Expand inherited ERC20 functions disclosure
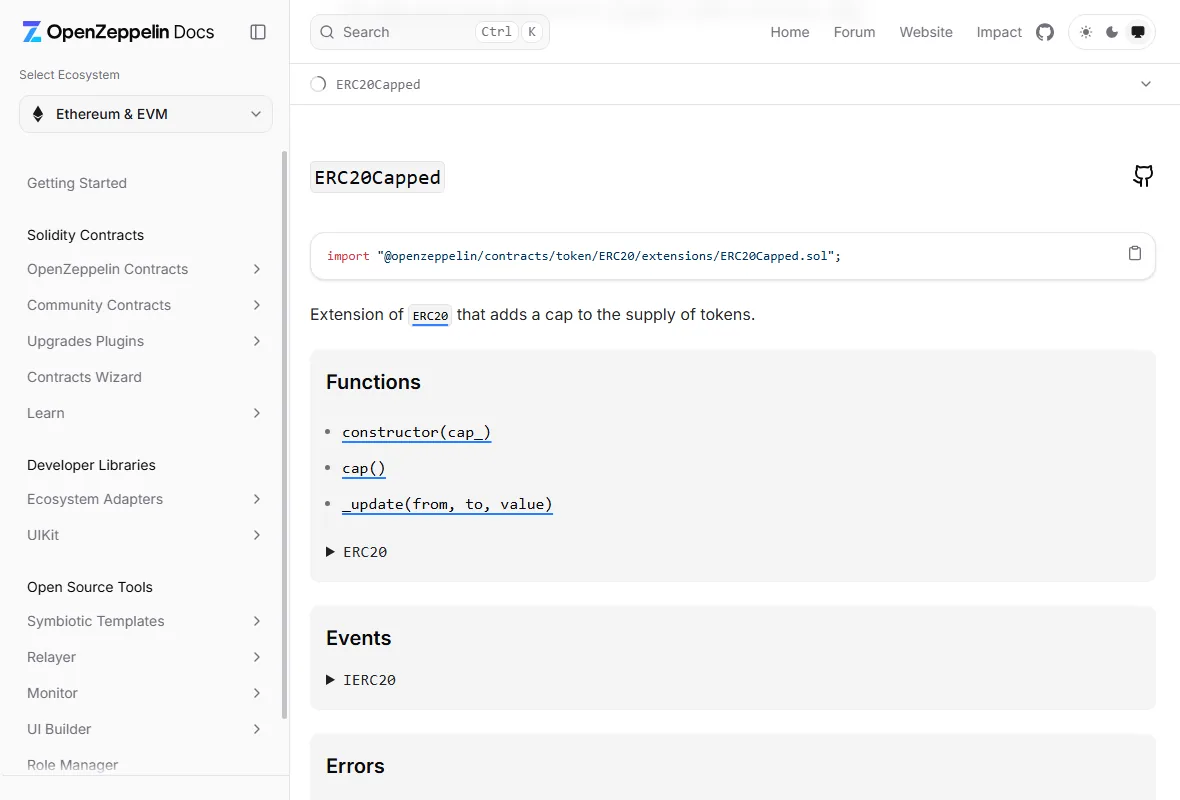 (x=357, y=552)
